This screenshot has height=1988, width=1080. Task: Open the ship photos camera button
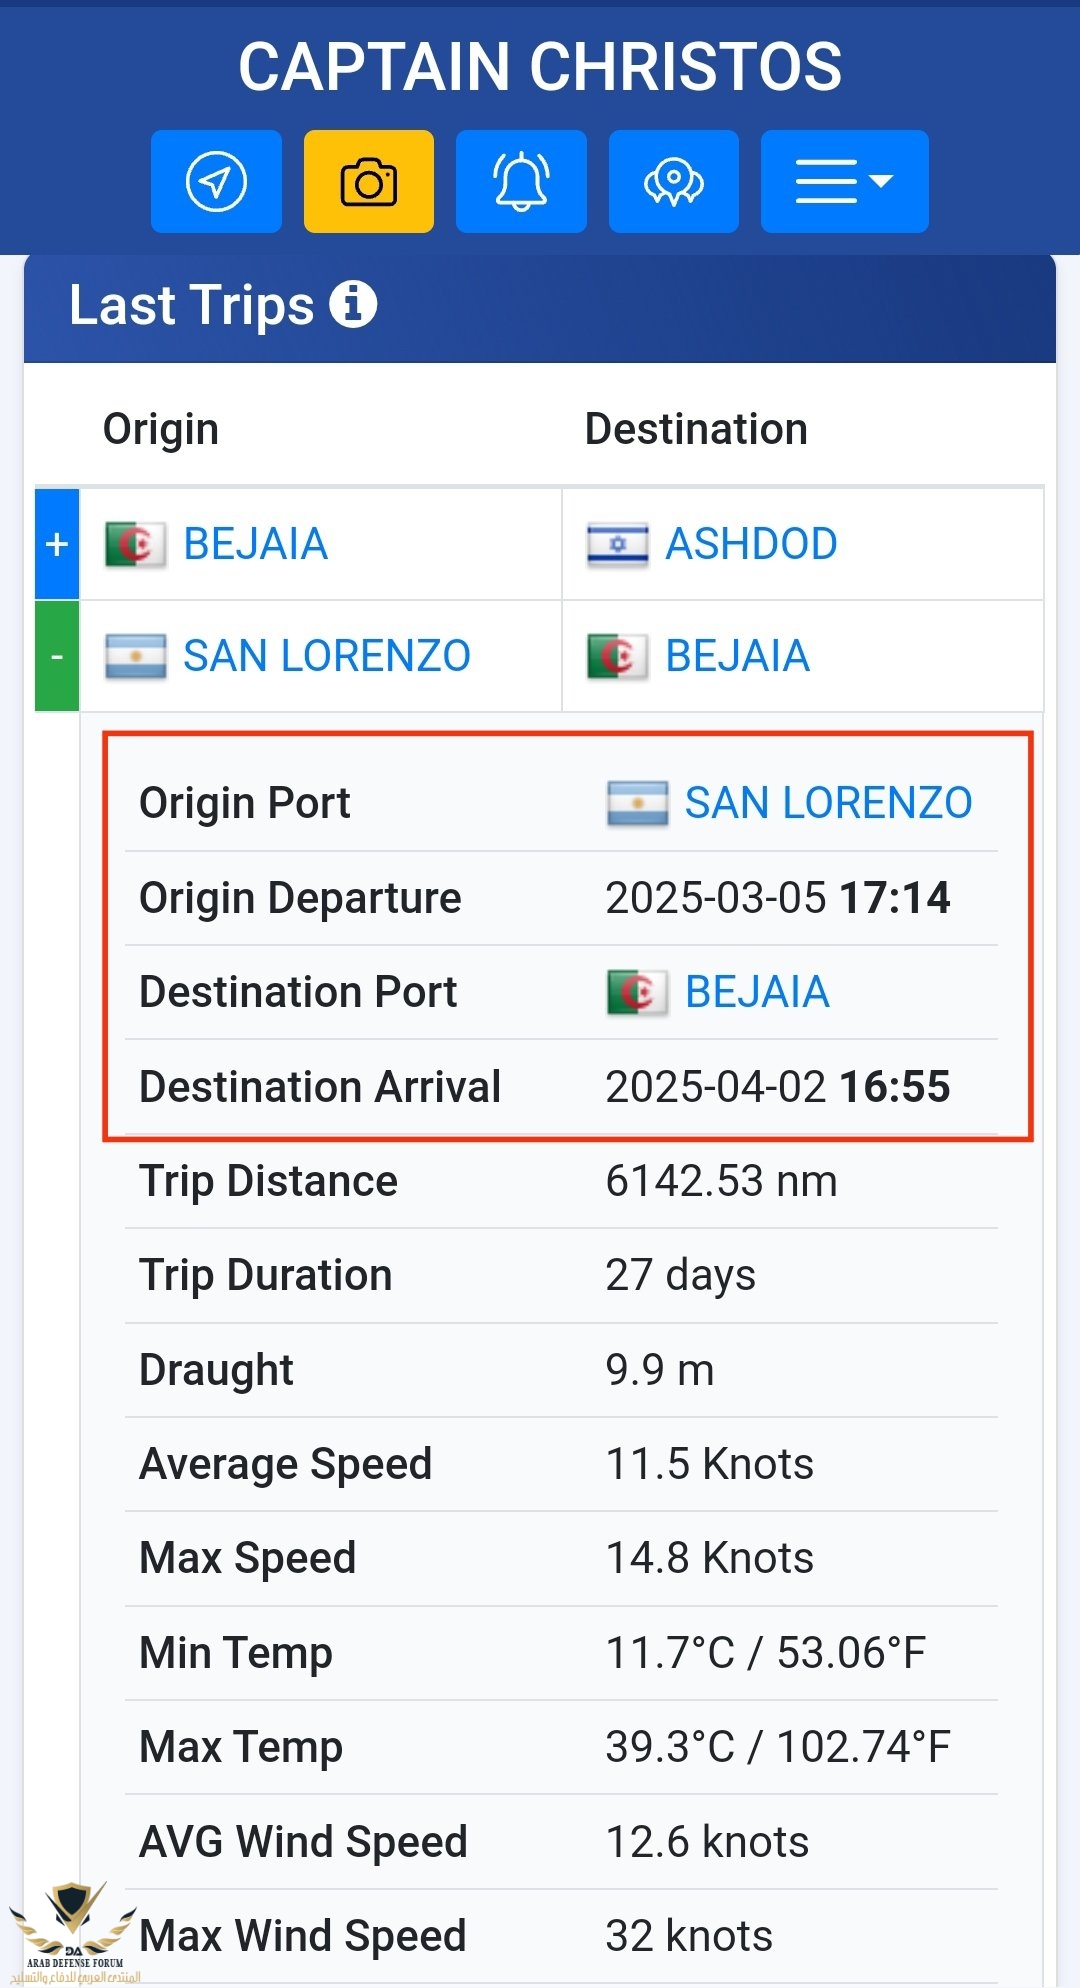[369, 182]
